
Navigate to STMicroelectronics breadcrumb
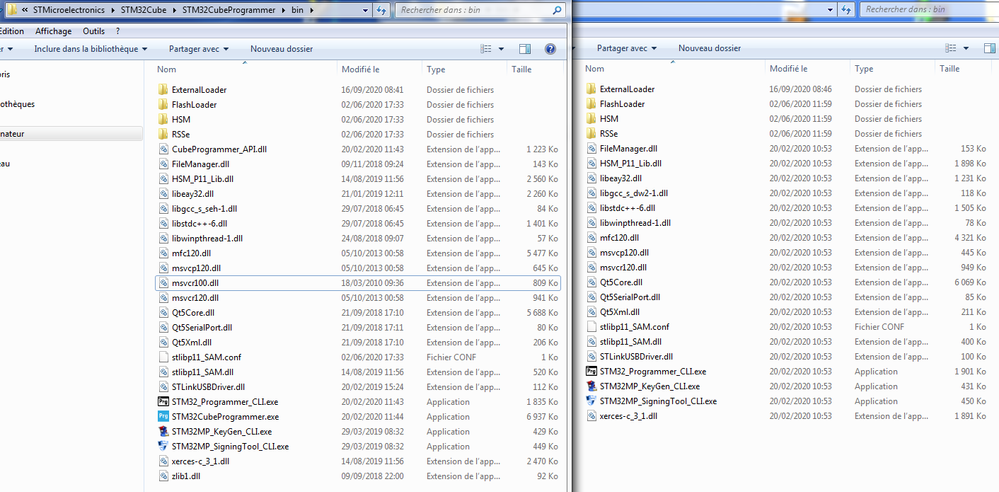click(x=69, y=10)
